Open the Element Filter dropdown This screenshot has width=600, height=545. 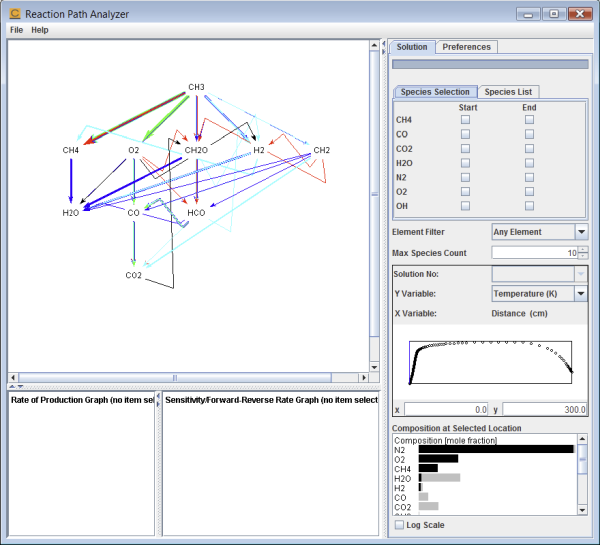pyautogui.click(x=540, y=232)
